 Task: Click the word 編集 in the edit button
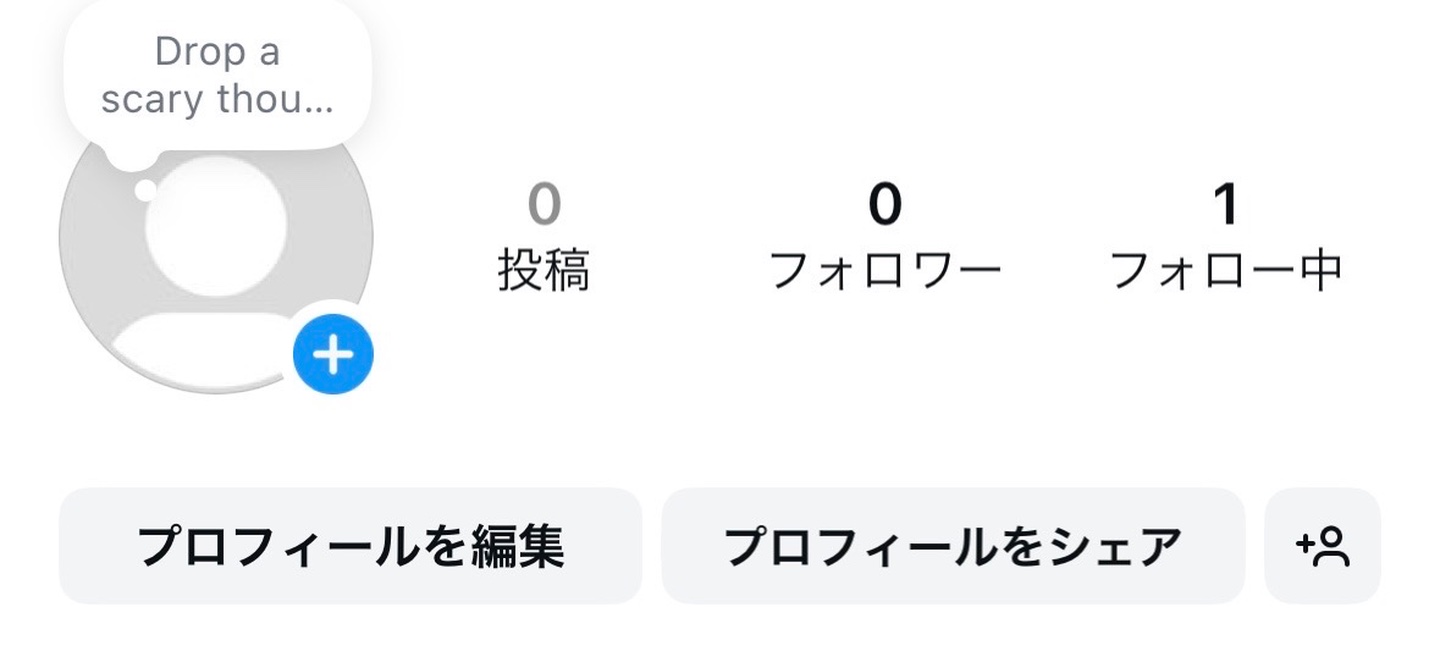pyautogui.click(x=518, y=546)
